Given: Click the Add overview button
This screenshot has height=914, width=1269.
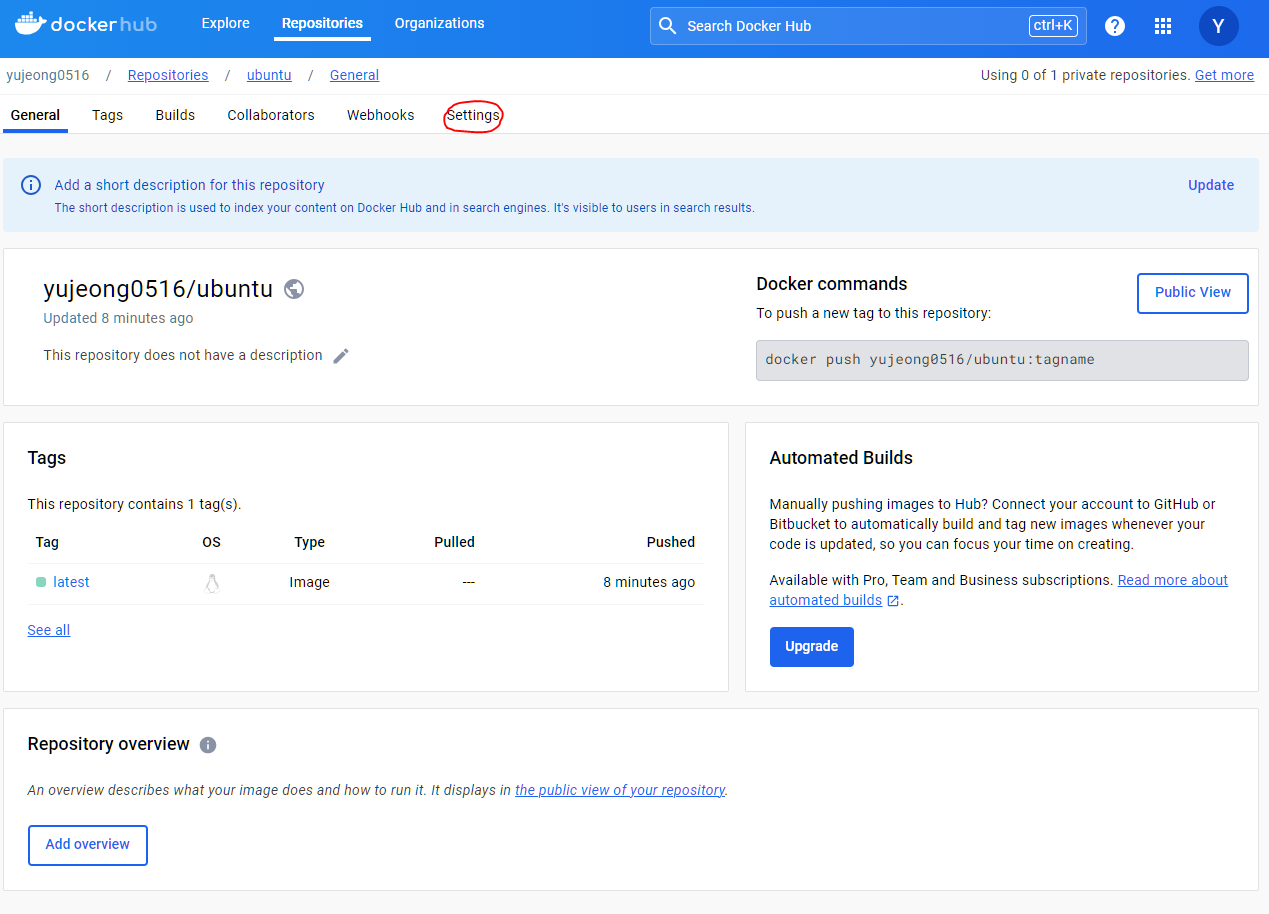Looking at the screenshot, I should 88,845.
